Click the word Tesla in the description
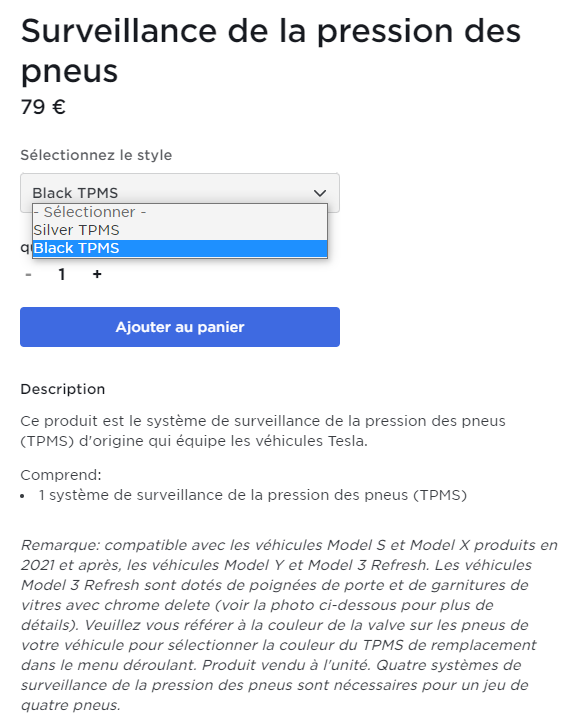Screen dimensions: 571x718 click(347, 441)
